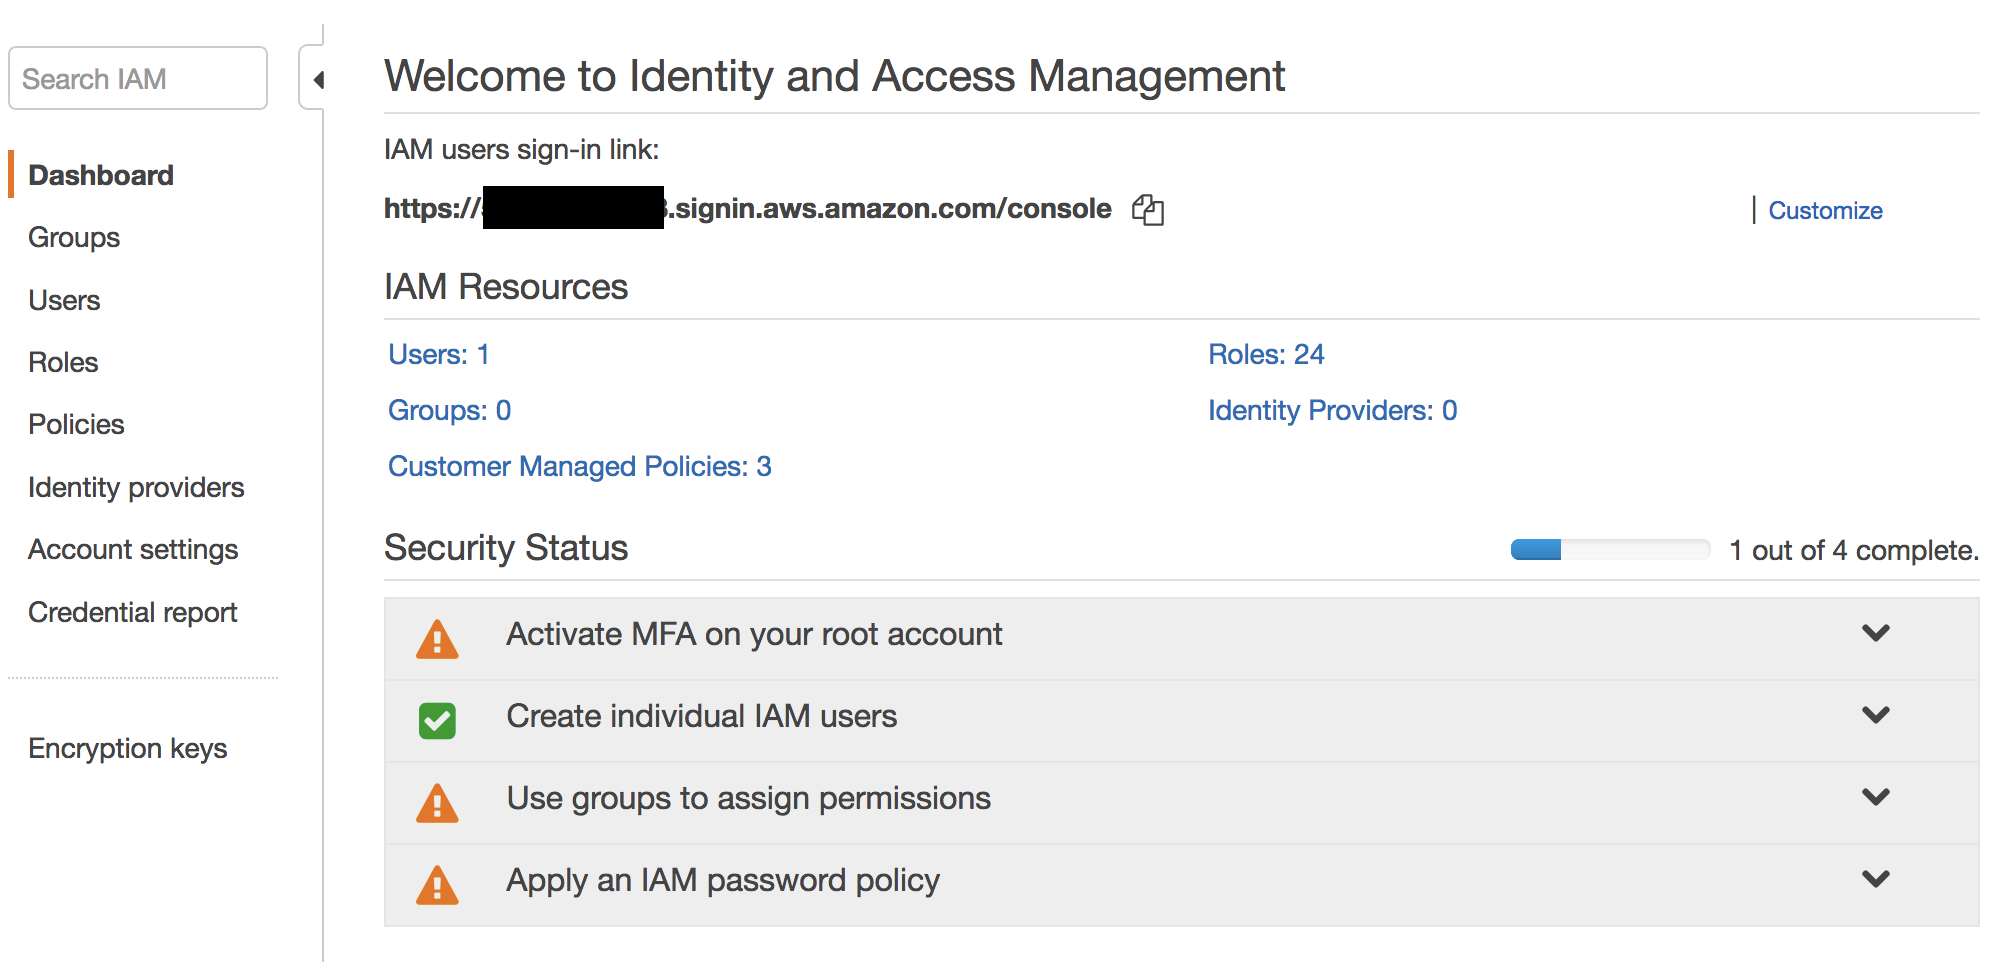The image size is (2006, 962).
Task: Click the IAM users sign-in URL text
Action: tap(748, 208)
